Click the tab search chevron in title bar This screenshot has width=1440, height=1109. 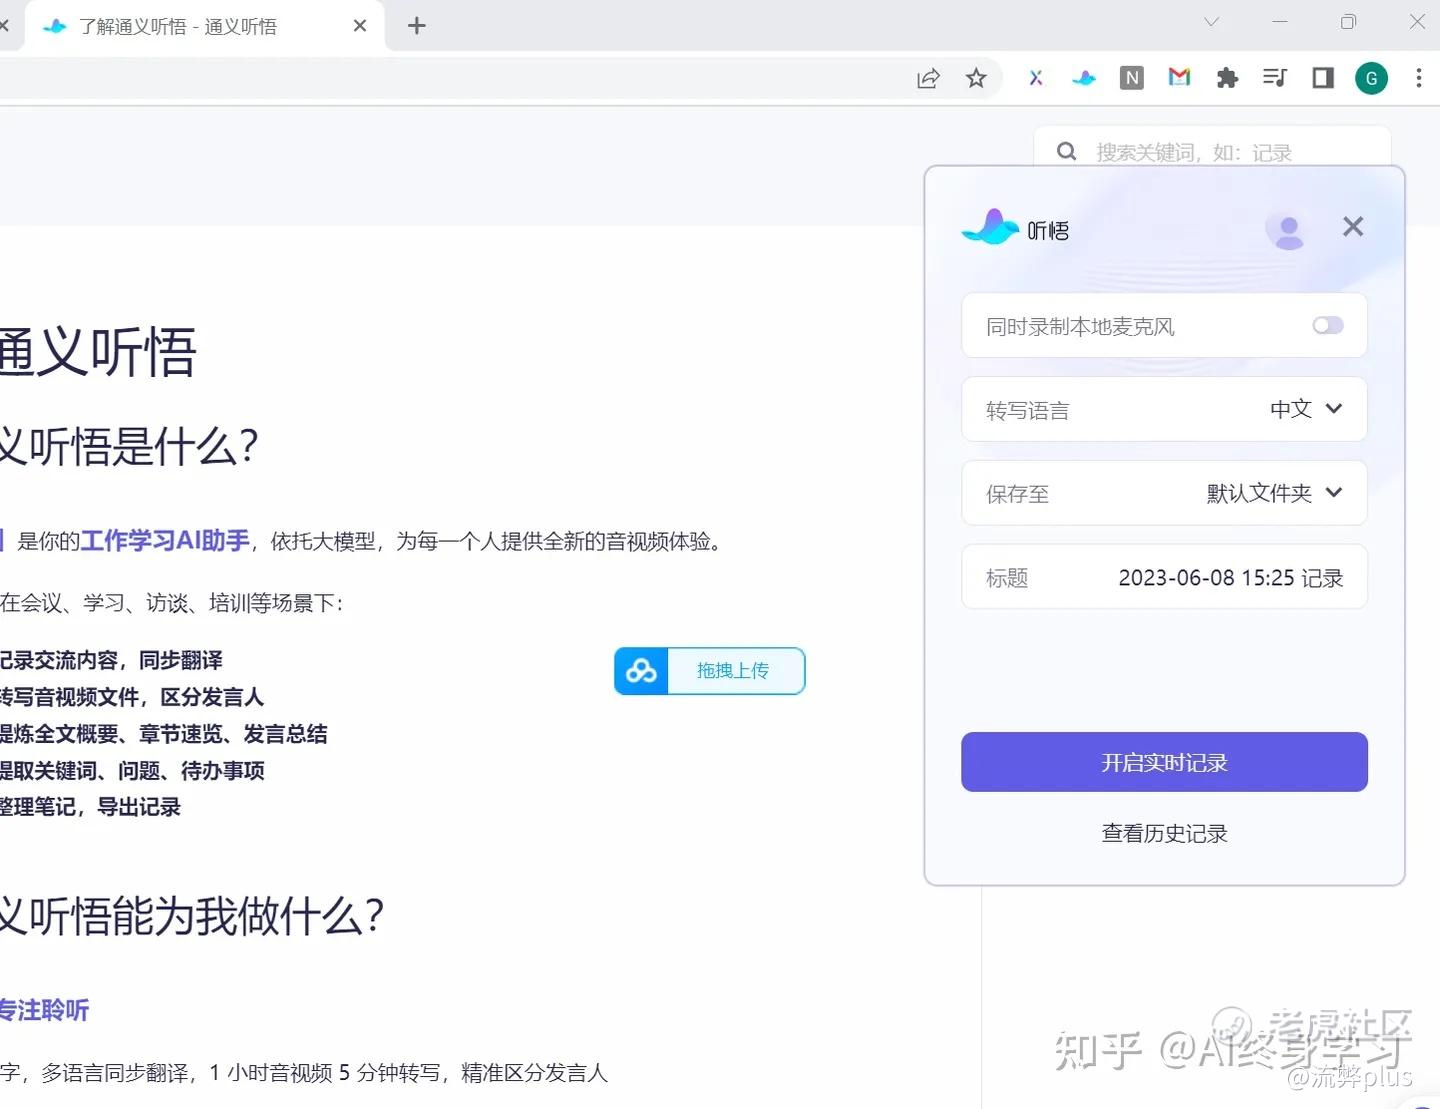pyautogui.click(x=1212, y=22)
